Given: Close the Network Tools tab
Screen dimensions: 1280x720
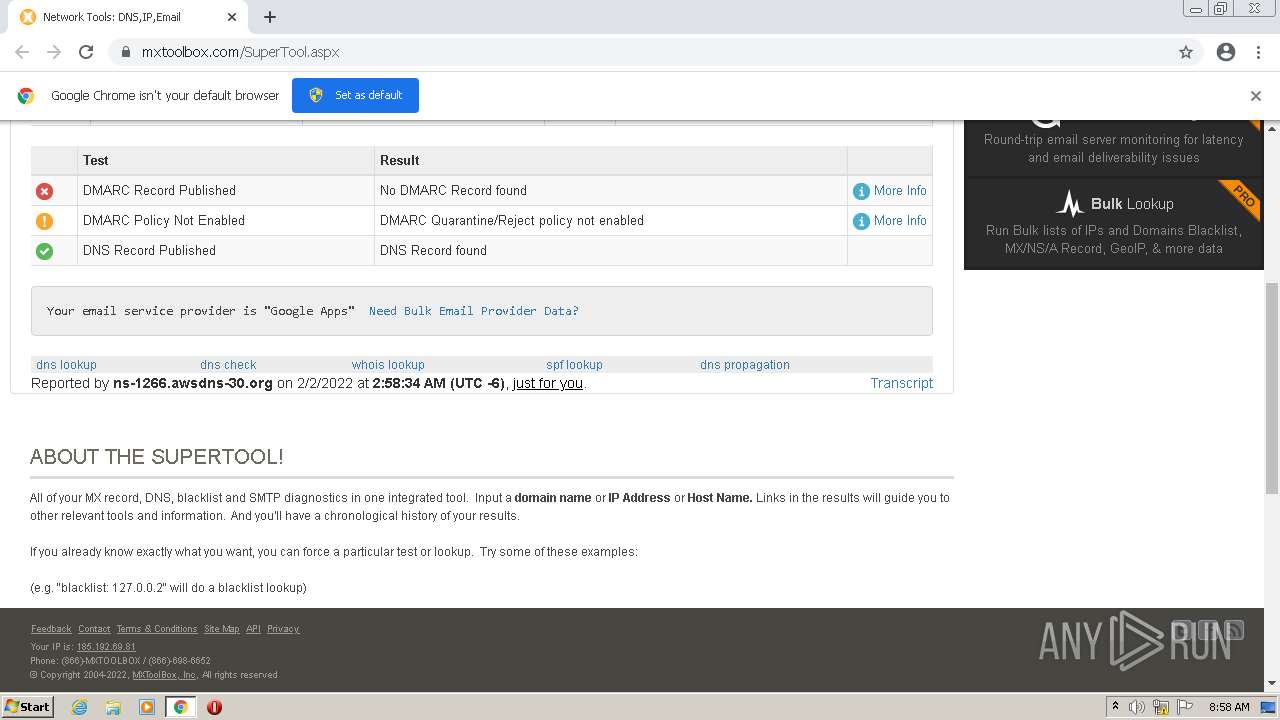Looking at the screenshot, I should pos(232,17).
